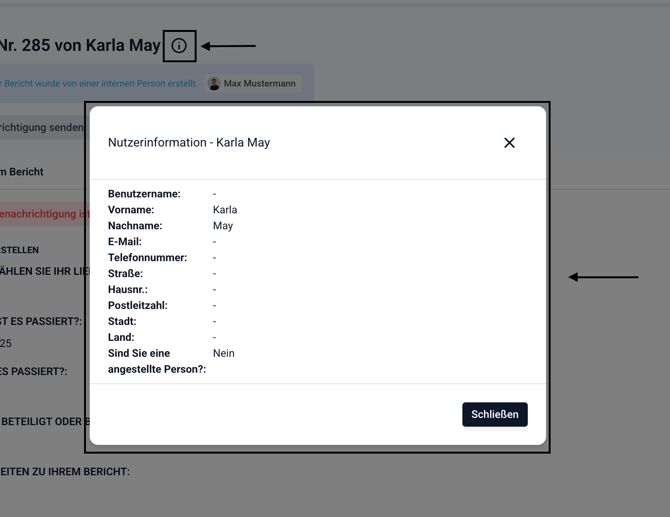Click the 'Straße:' field label
670x517 pixels.
tap(125, 274)
